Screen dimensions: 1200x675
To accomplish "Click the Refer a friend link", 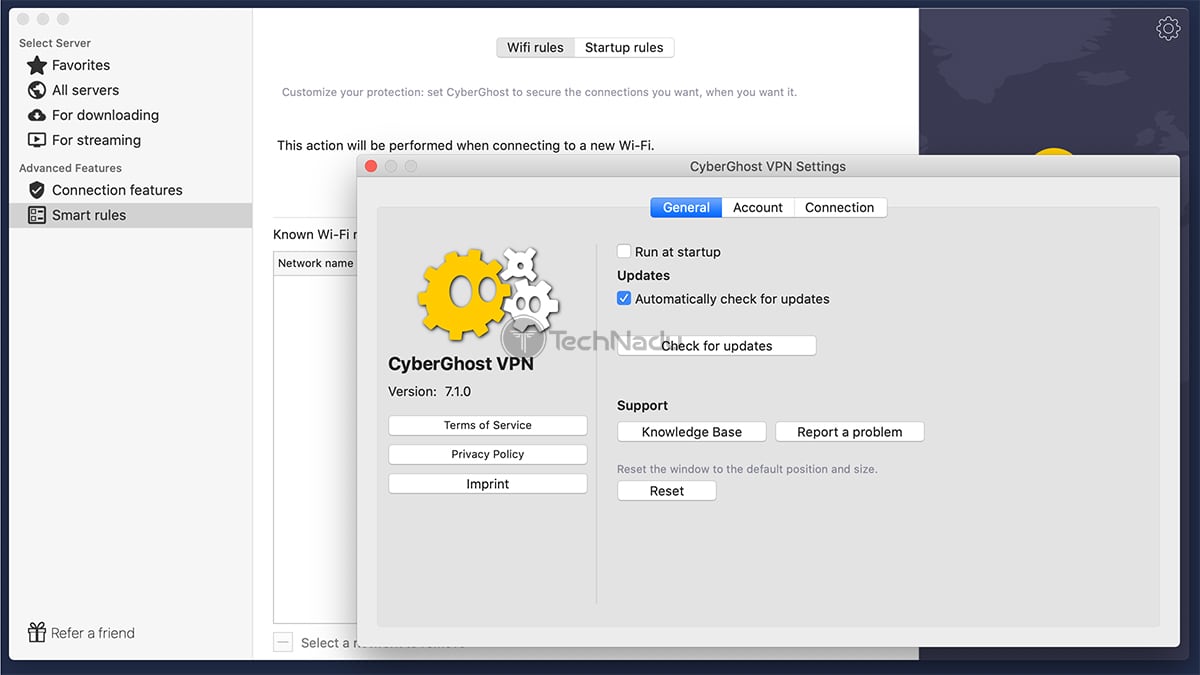I will point(93,633).
